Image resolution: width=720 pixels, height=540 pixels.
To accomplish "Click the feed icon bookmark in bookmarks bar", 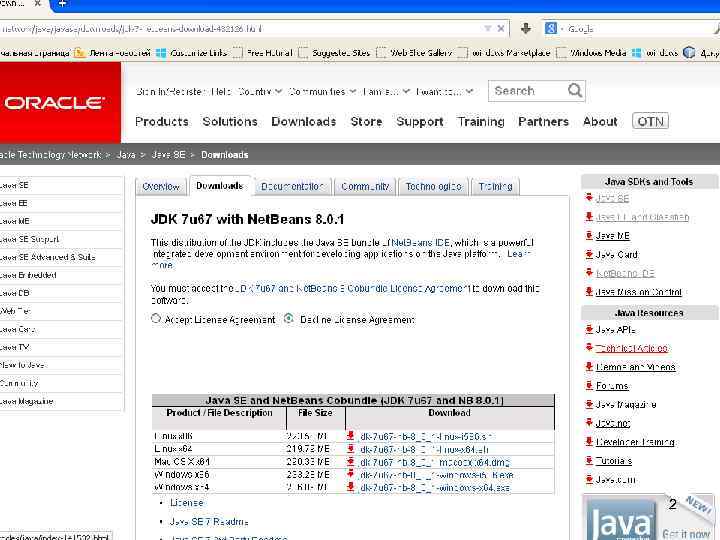I will (x=80, y=53).
